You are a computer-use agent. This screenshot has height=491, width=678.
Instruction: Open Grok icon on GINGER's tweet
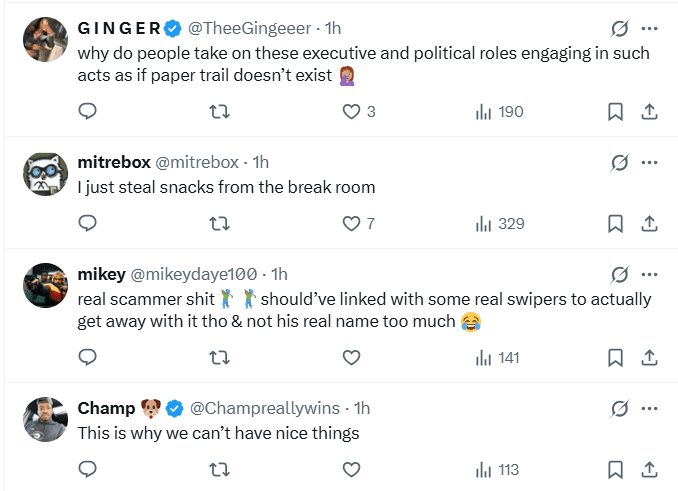[x=619, y=28]
